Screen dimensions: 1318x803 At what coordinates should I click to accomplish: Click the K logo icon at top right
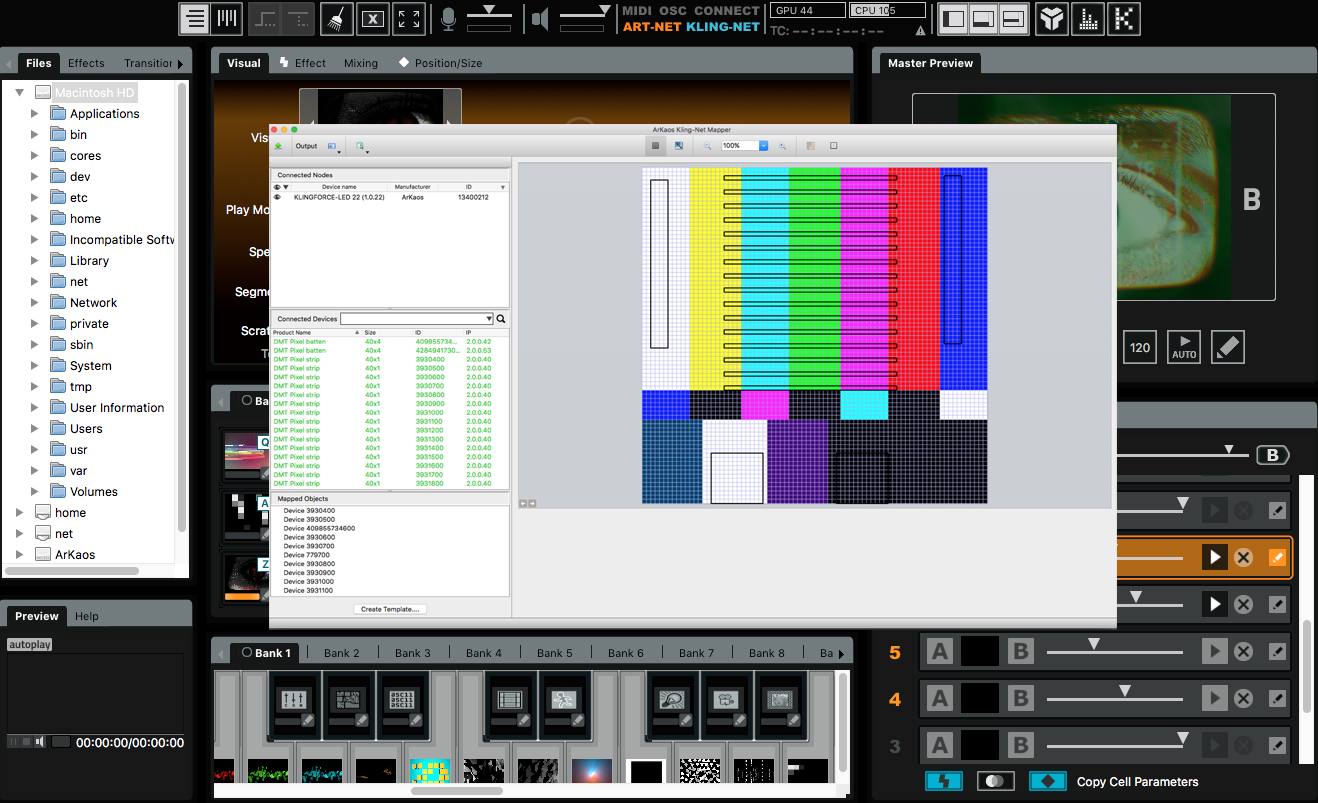tap(1125, 19)
